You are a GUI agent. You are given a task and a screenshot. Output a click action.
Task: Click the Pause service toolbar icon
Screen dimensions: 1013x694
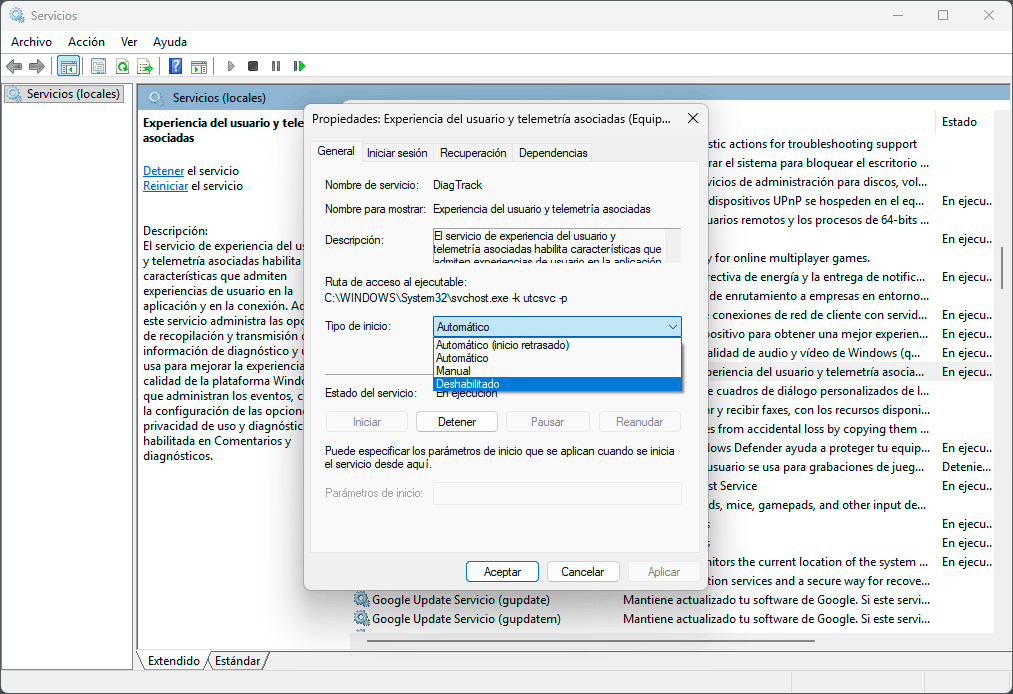pyautogui.click(x=276, y=66)
